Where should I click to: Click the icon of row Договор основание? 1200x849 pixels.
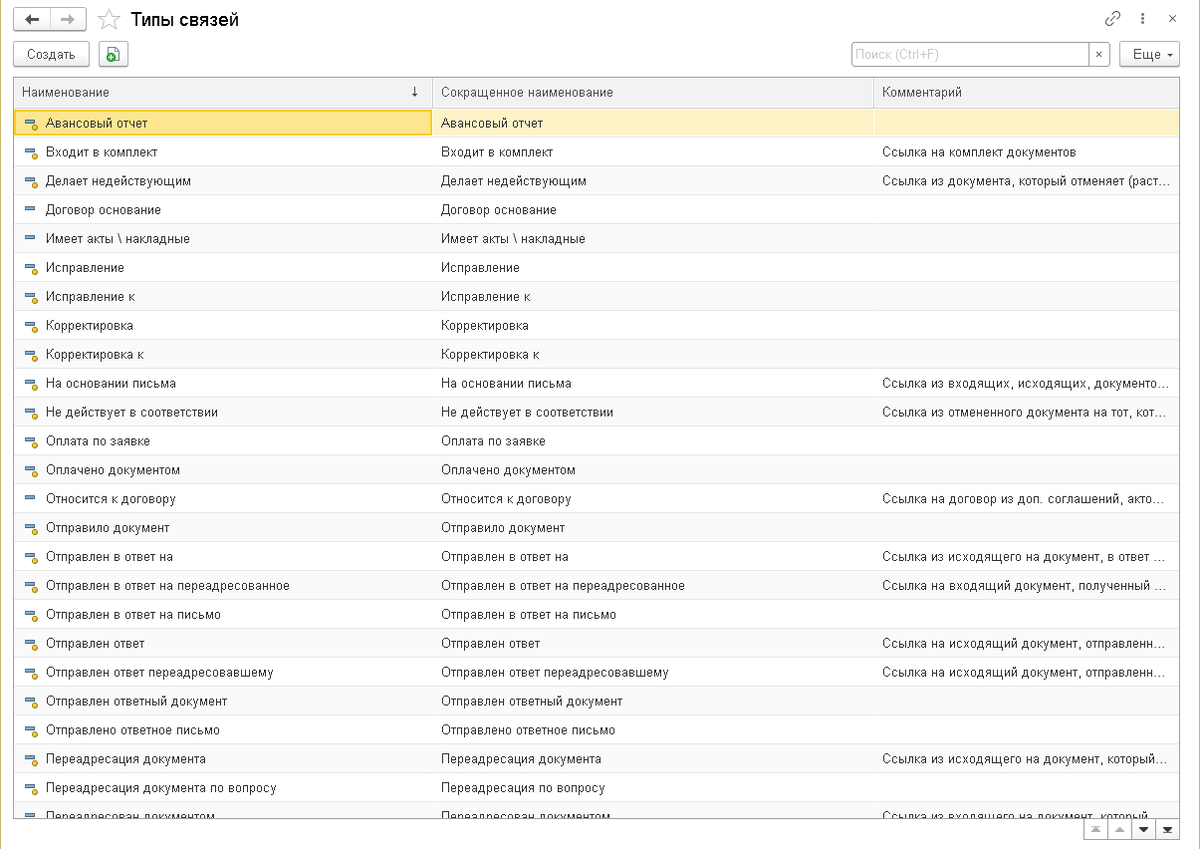coord(31,210)
